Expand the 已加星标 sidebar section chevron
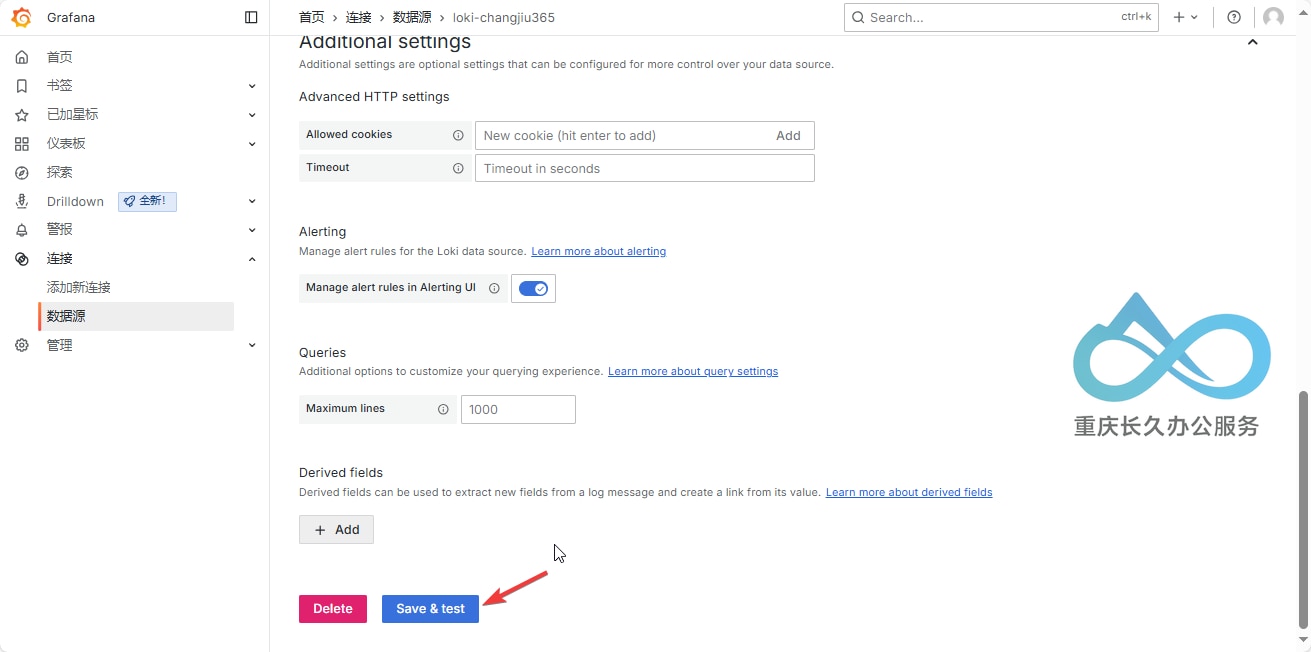 [252, 115]
